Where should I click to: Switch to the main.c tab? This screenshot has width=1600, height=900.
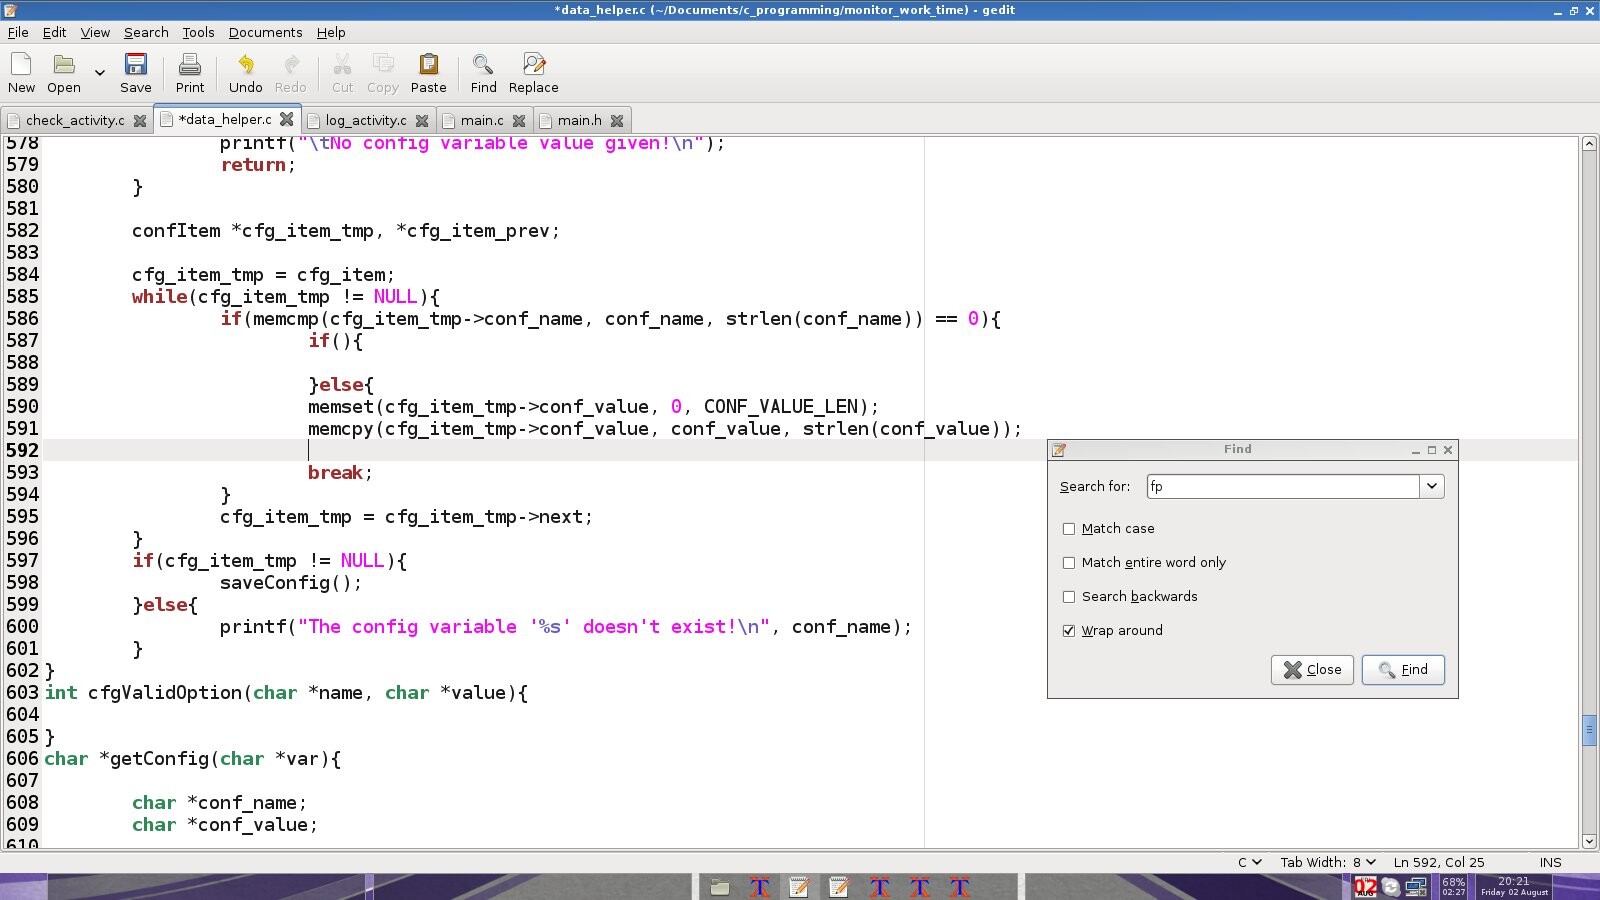(x=481, y=121)
